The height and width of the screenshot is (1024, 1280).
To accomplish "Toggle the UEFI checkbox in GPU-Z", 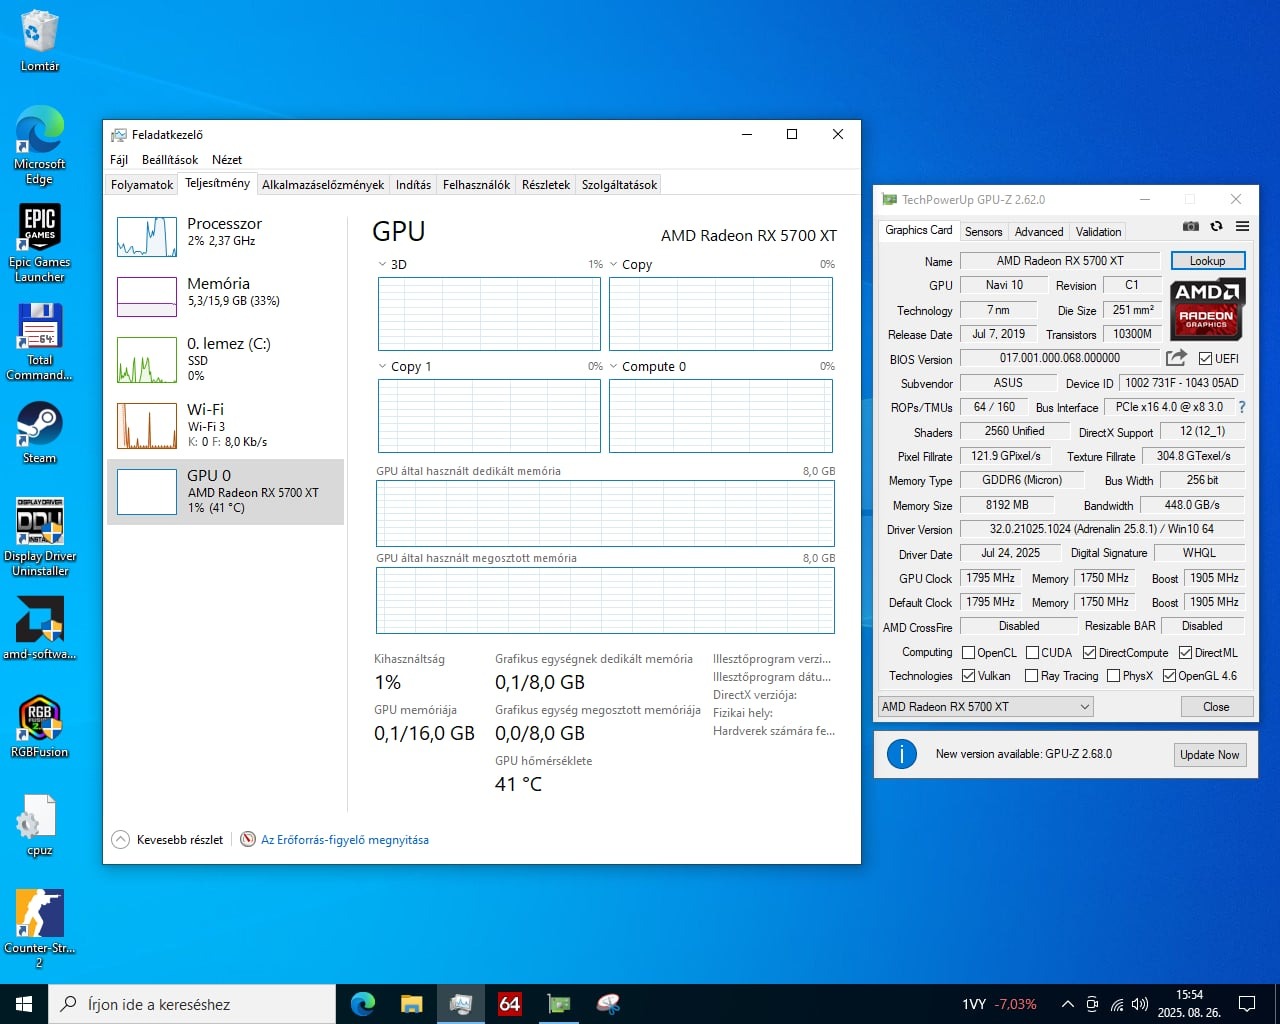I will (1205, 359).
